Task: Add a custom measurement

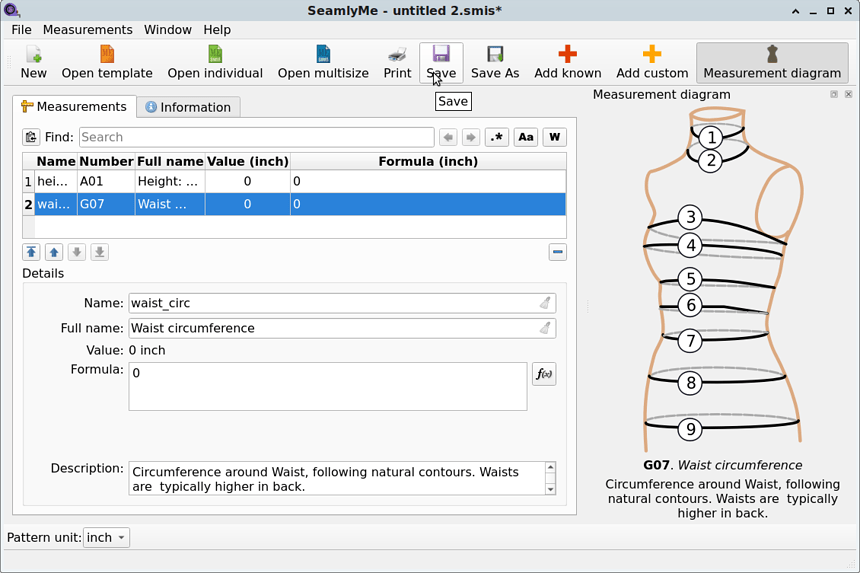Action: 652,63
